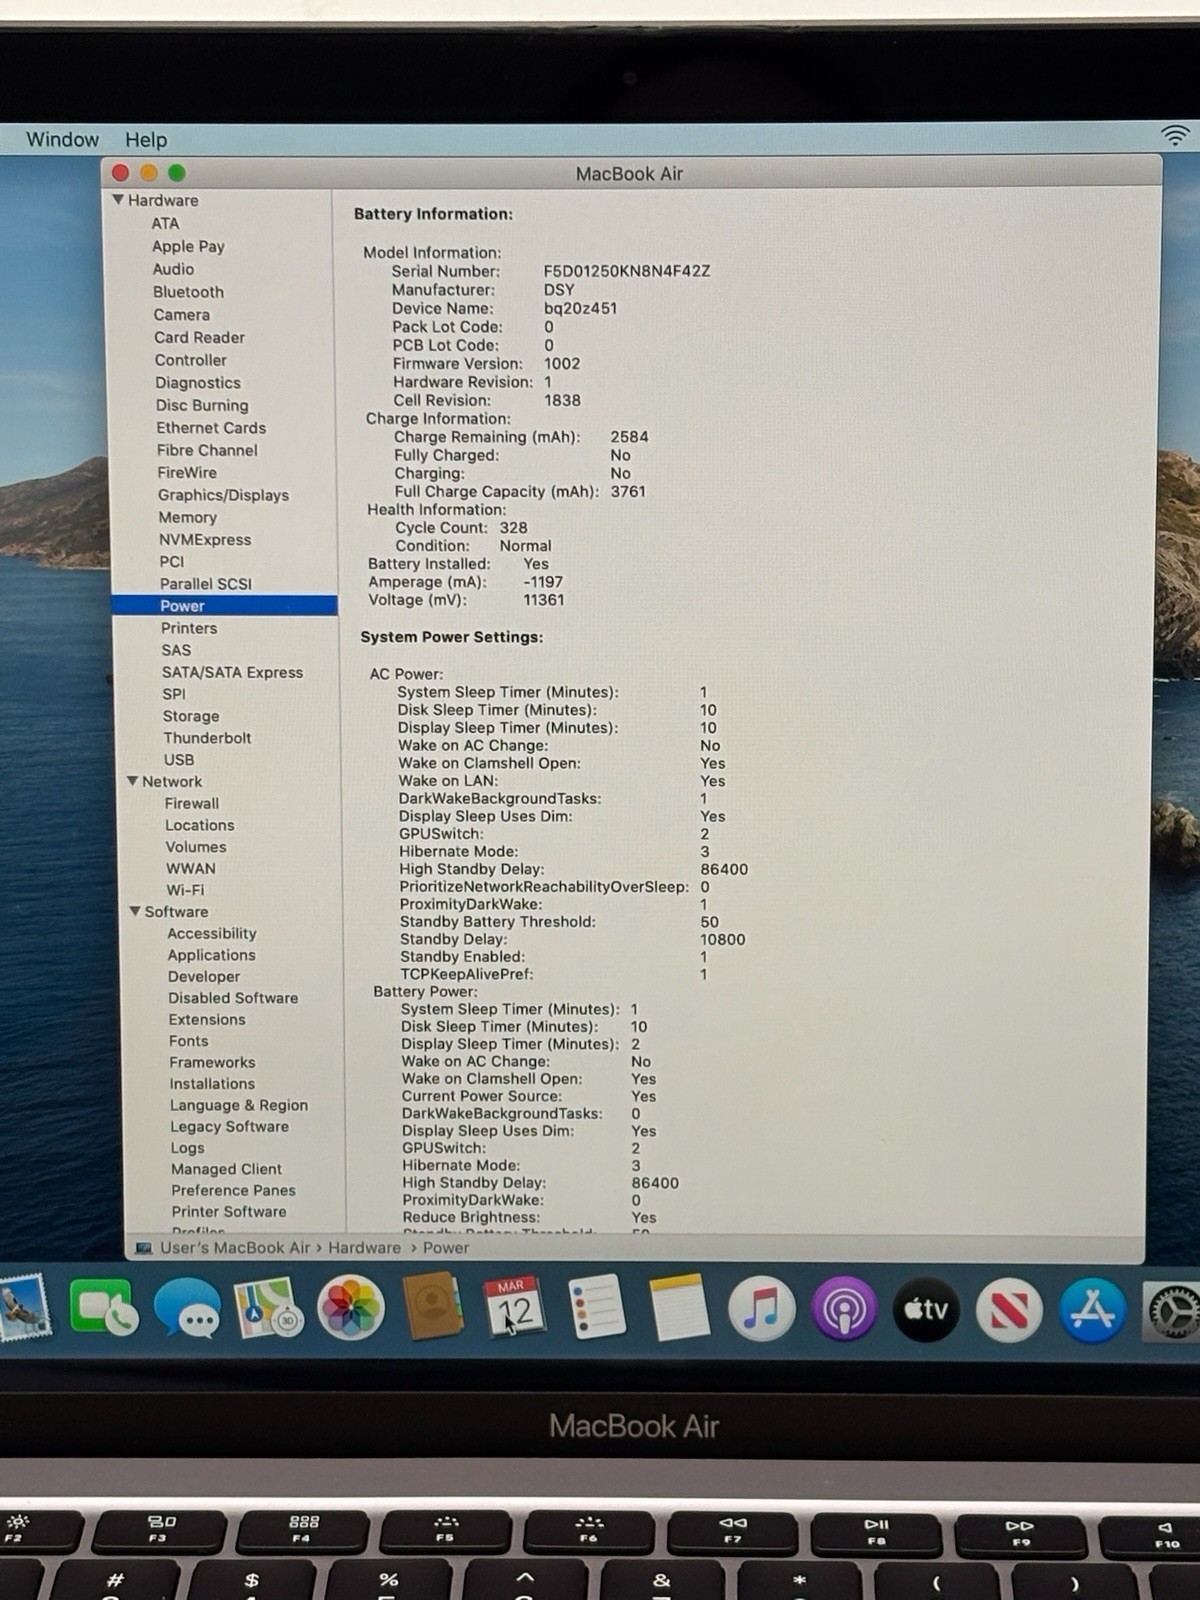
Task: Launch Reminders from the Dock
Action: (x=597, y=1307)
